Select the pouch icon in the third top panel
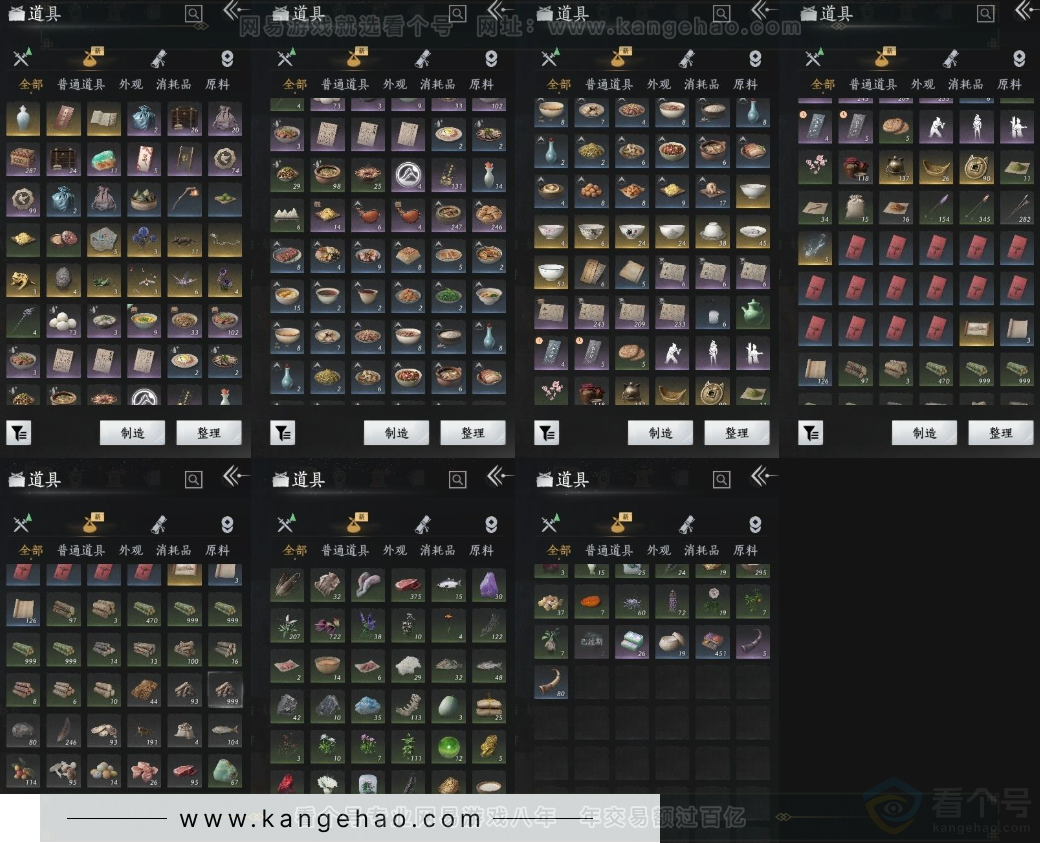The width and height of the screenshot is (1040, 843). pos(620,58)
